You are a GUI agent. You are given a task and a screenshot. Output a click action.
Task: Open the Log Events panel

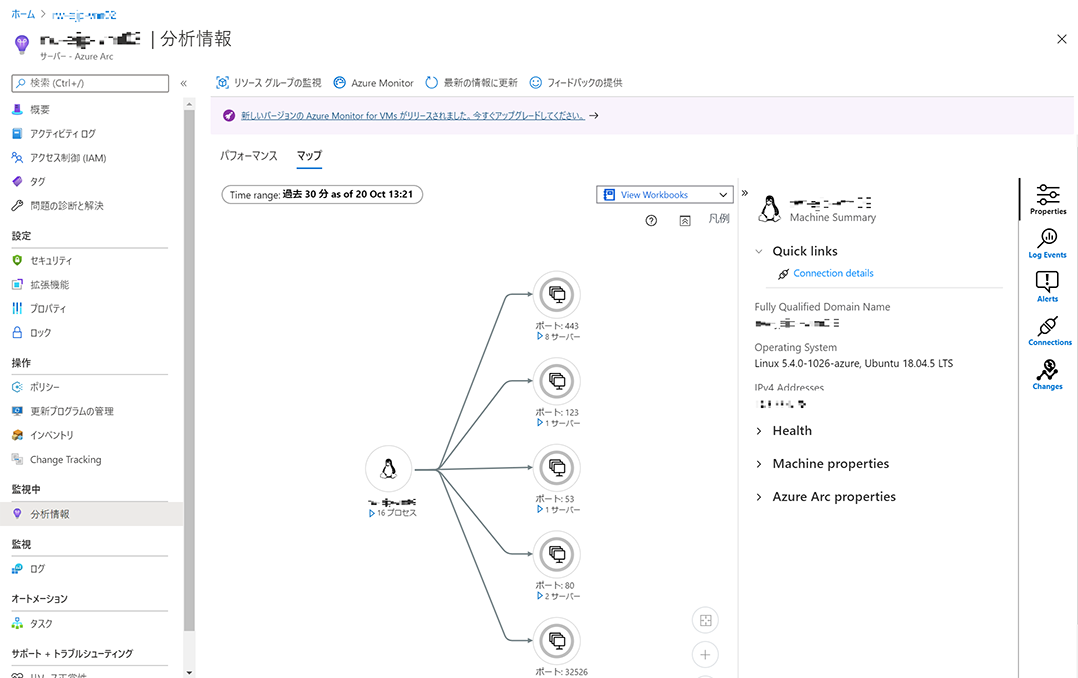(x=1048, y=243)
